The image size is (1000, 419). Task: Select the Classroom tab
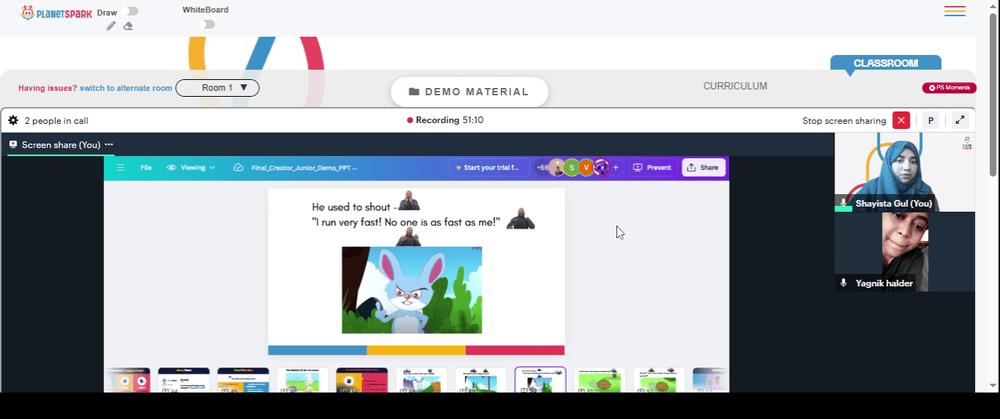885,63
